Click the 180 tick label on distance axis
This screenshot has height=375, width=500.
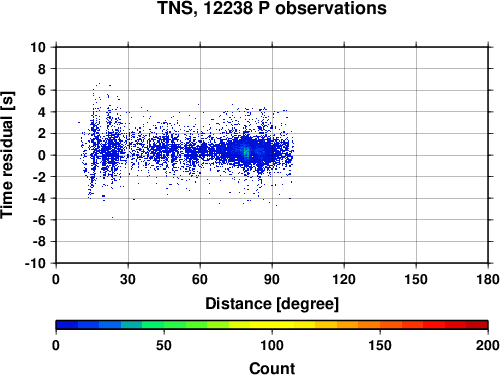pyautogui.click(x=488, y=279)
